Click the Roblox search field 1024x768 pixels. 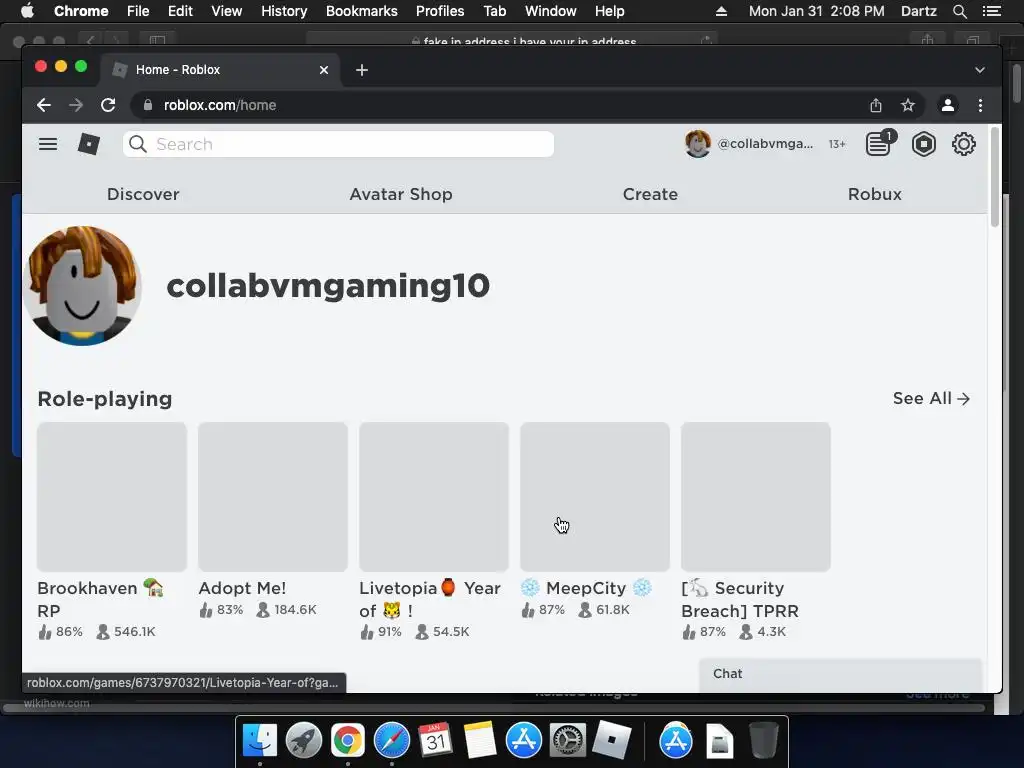[338, 144]
